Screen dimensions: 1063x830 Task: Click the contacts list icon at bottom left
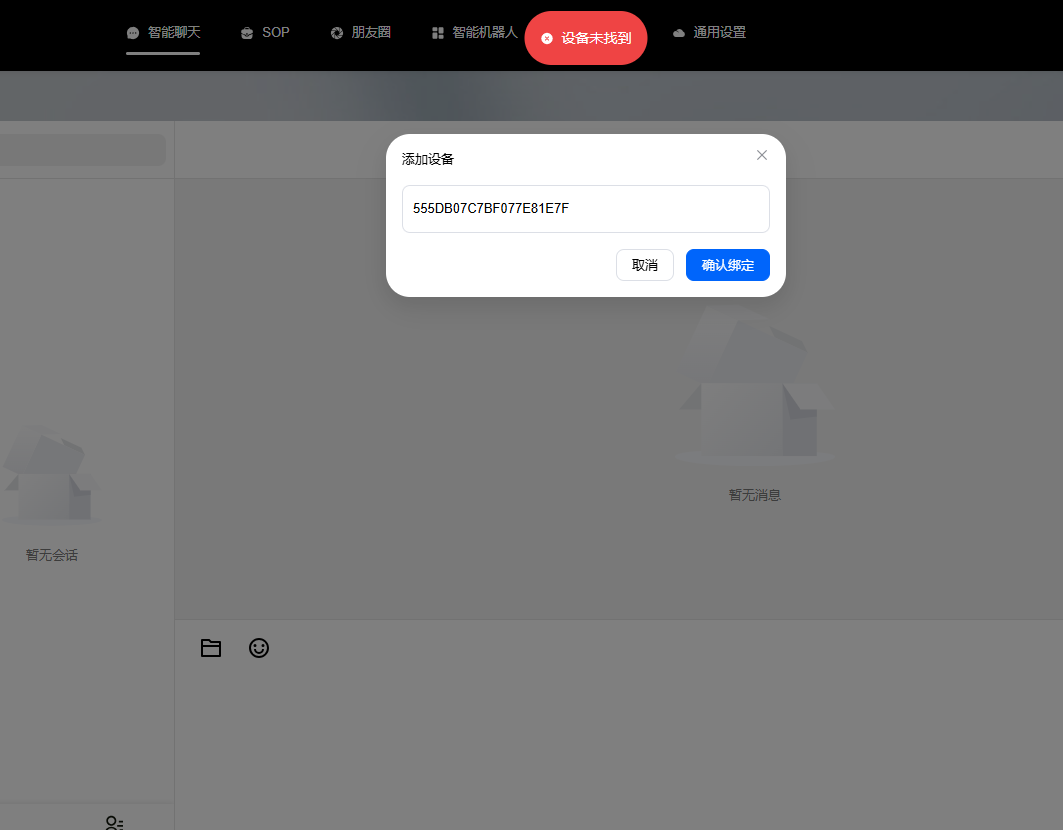(x=114, y=823)
